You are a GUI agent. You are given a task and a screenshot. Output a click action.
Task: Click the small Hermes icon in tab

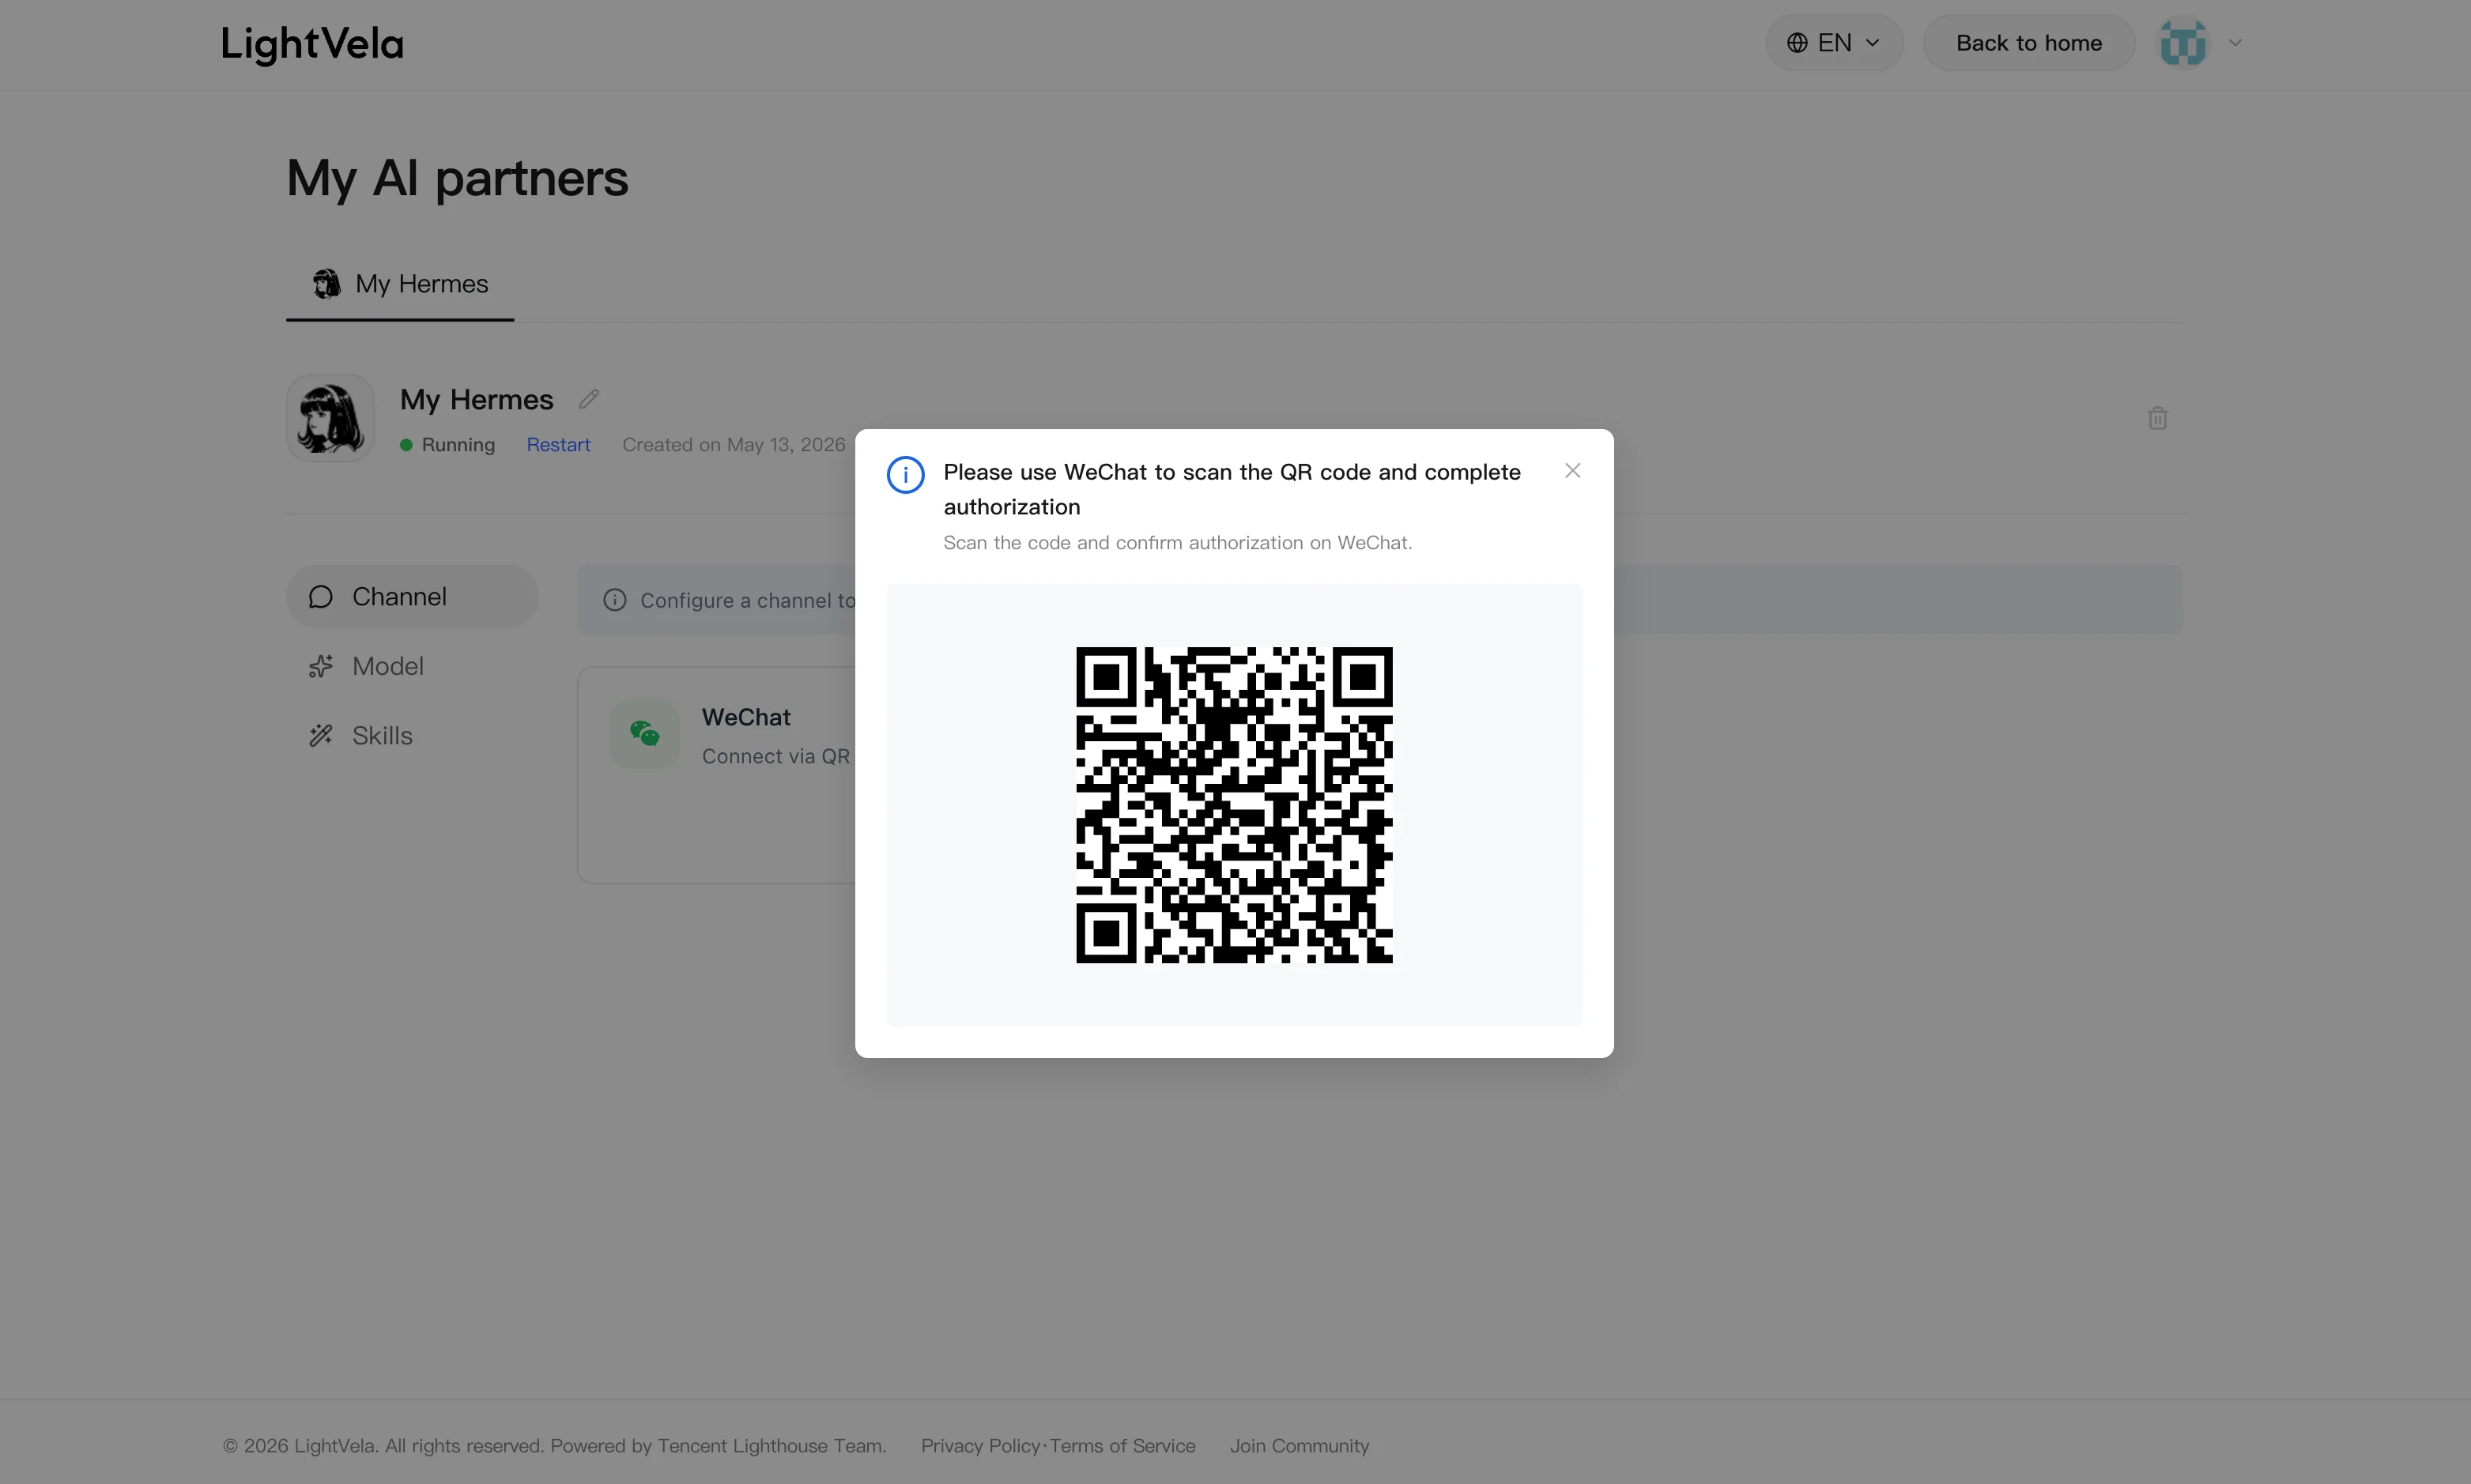326,284
